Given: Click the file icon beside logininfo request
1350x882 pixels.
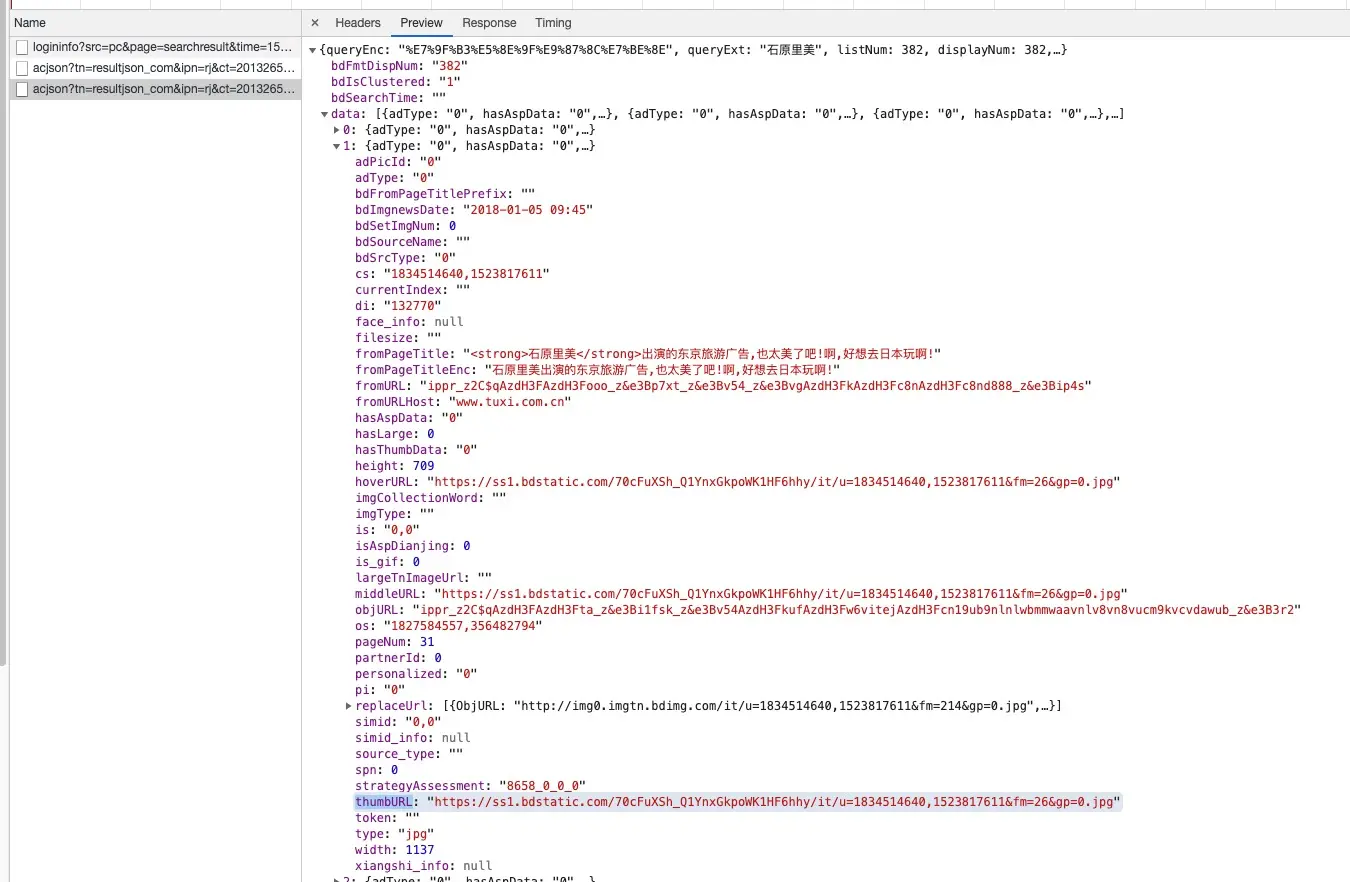Looking at the screenshot, I should 22,47.
